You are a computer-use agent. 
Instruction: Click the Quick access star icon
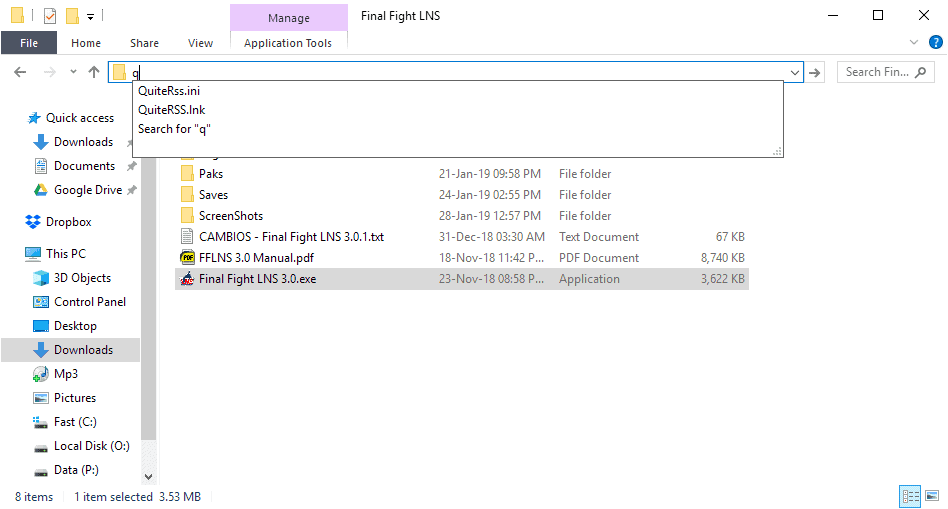tap(34, 118)
